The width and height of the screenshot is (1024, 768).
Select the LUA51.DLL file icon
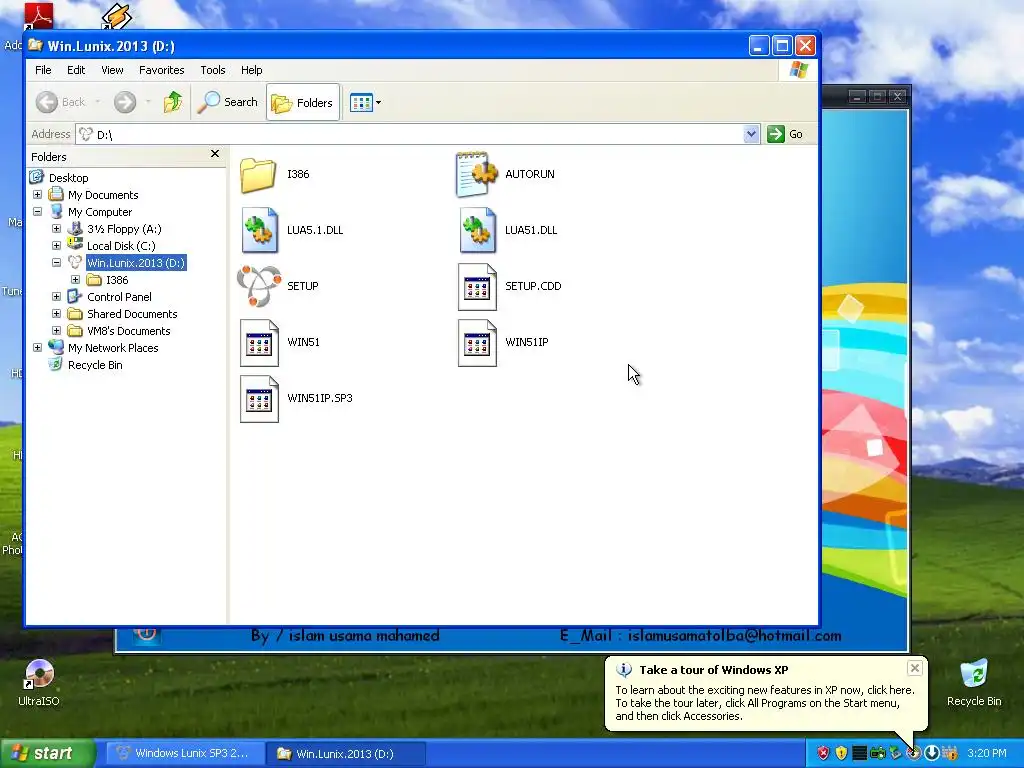[477, 230]
